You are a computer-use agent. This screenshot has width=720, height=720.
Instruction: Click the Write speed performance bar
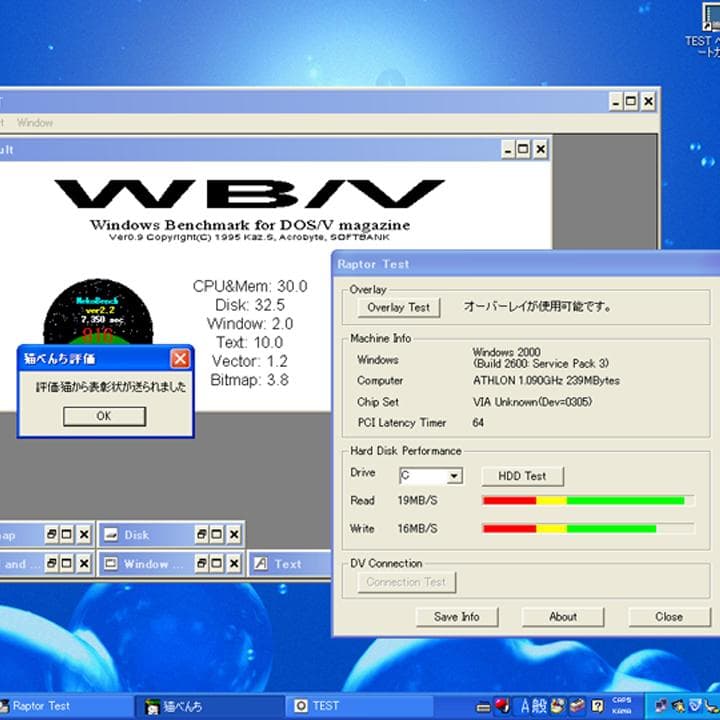tap(588, 529)
